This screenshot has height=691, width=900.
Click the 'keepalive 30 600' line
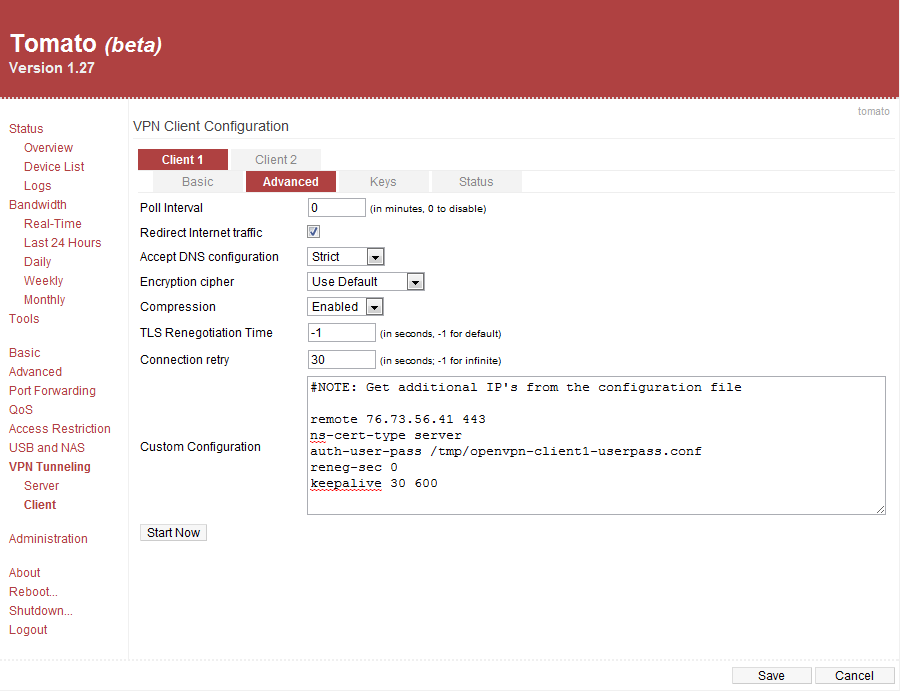pyautogui.click(x=374, y=483)
